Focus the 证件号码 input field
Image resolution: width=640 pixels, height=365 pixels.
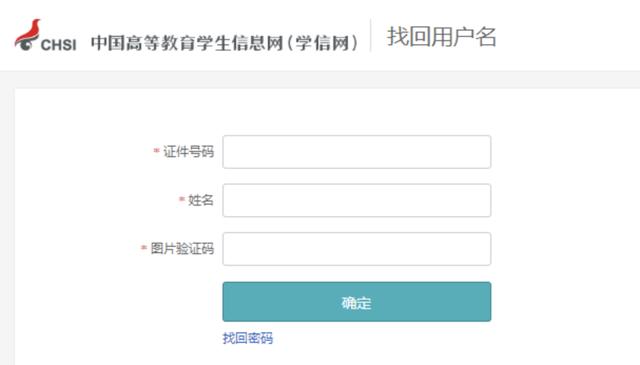(x=357, y=152)
